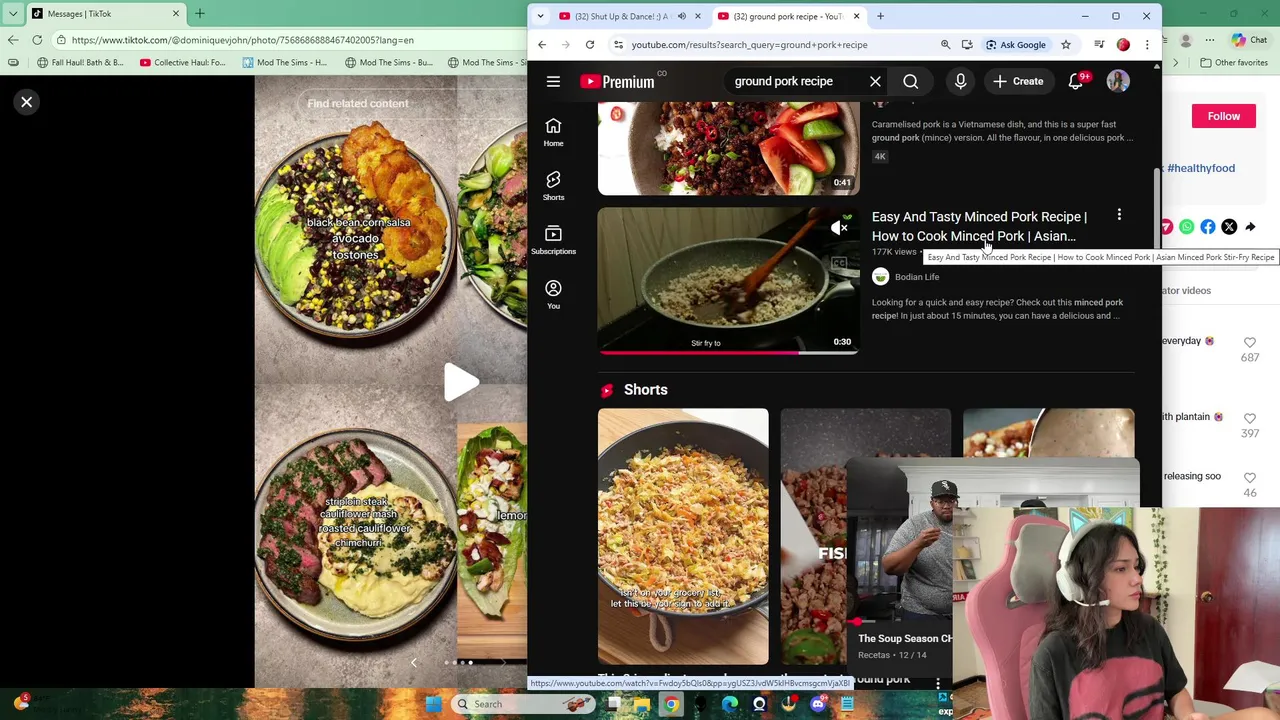Click the YouTube Premium logo
The height and width of the screenshot is (720, 1280).
[x=617, y=82]
